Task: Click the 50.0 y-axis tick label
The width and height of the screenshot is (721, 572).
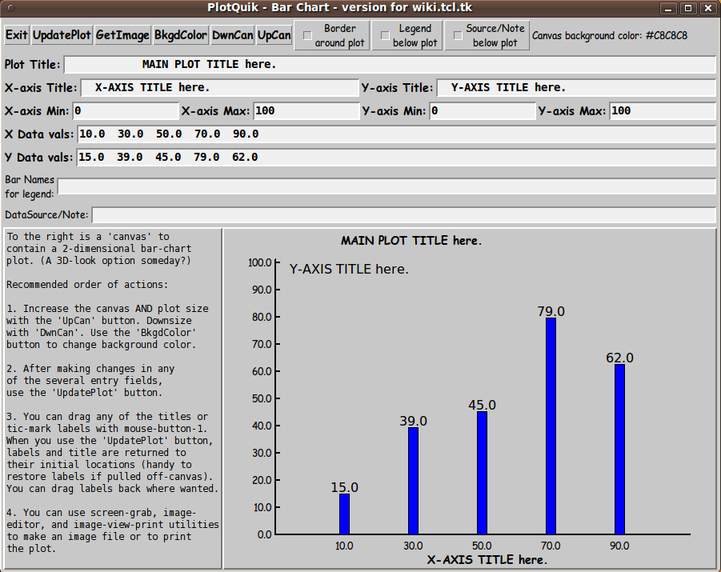Action: 262,398
